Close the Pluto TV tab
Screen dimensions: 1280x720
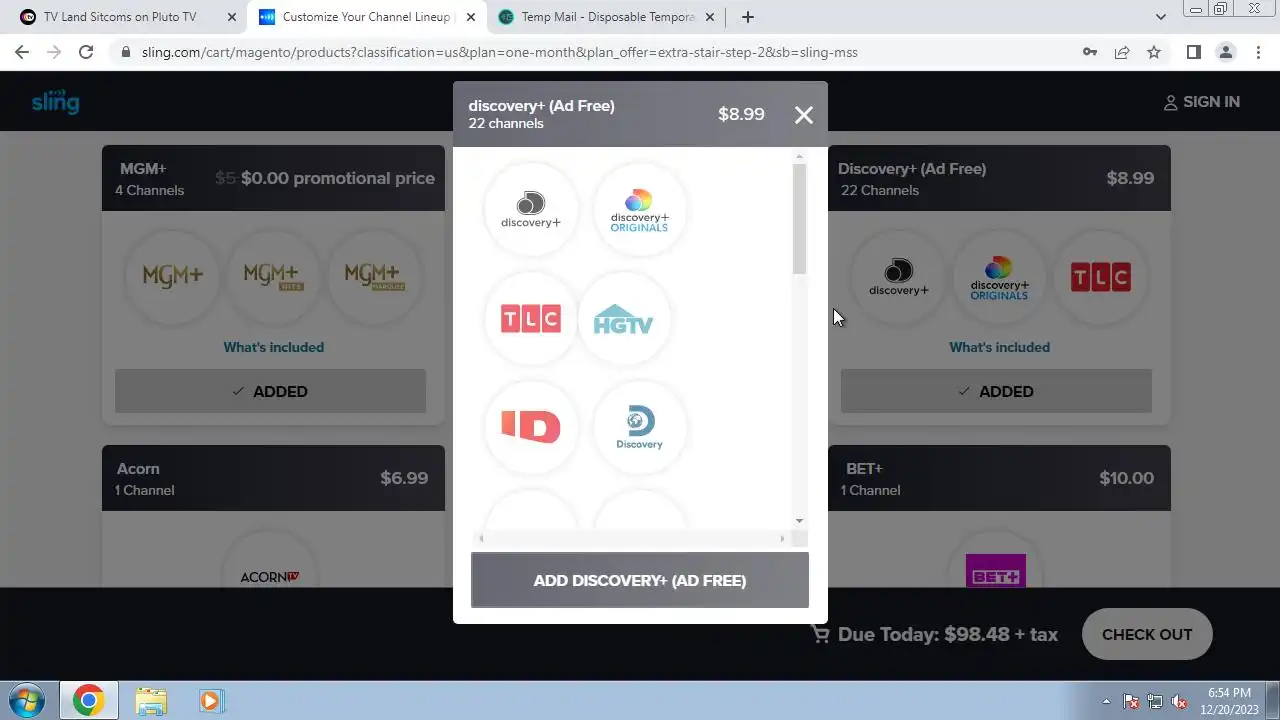point(232,17)
